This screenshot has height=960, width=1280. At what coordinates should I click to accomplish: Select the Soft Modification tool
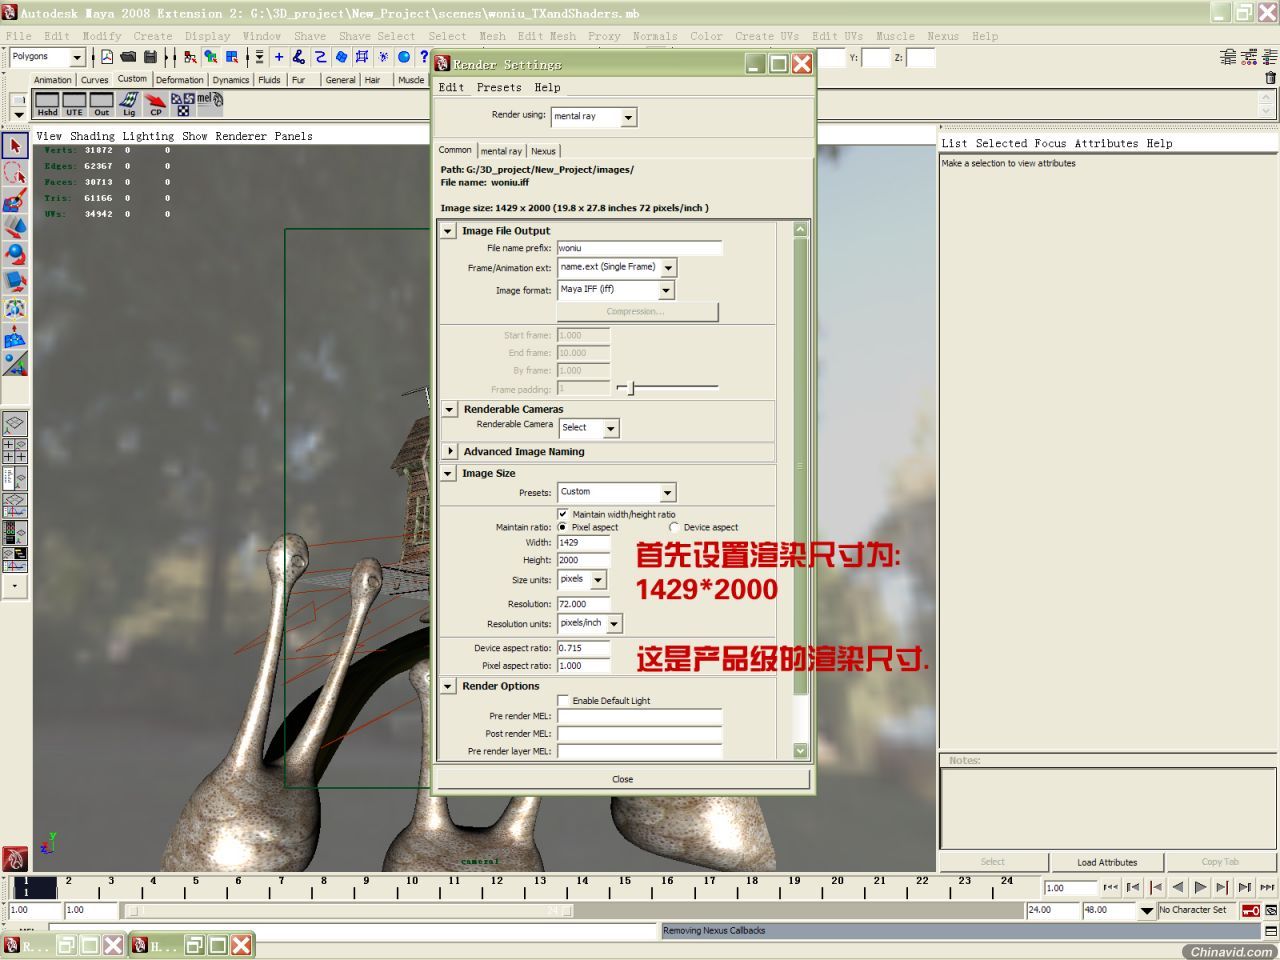[14, 337]
